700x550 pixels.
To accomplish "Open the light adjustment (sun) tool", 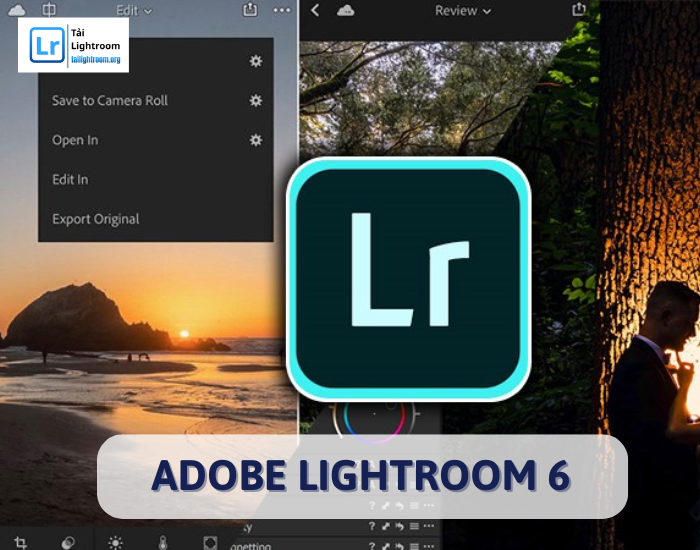I will click(115, 542).
